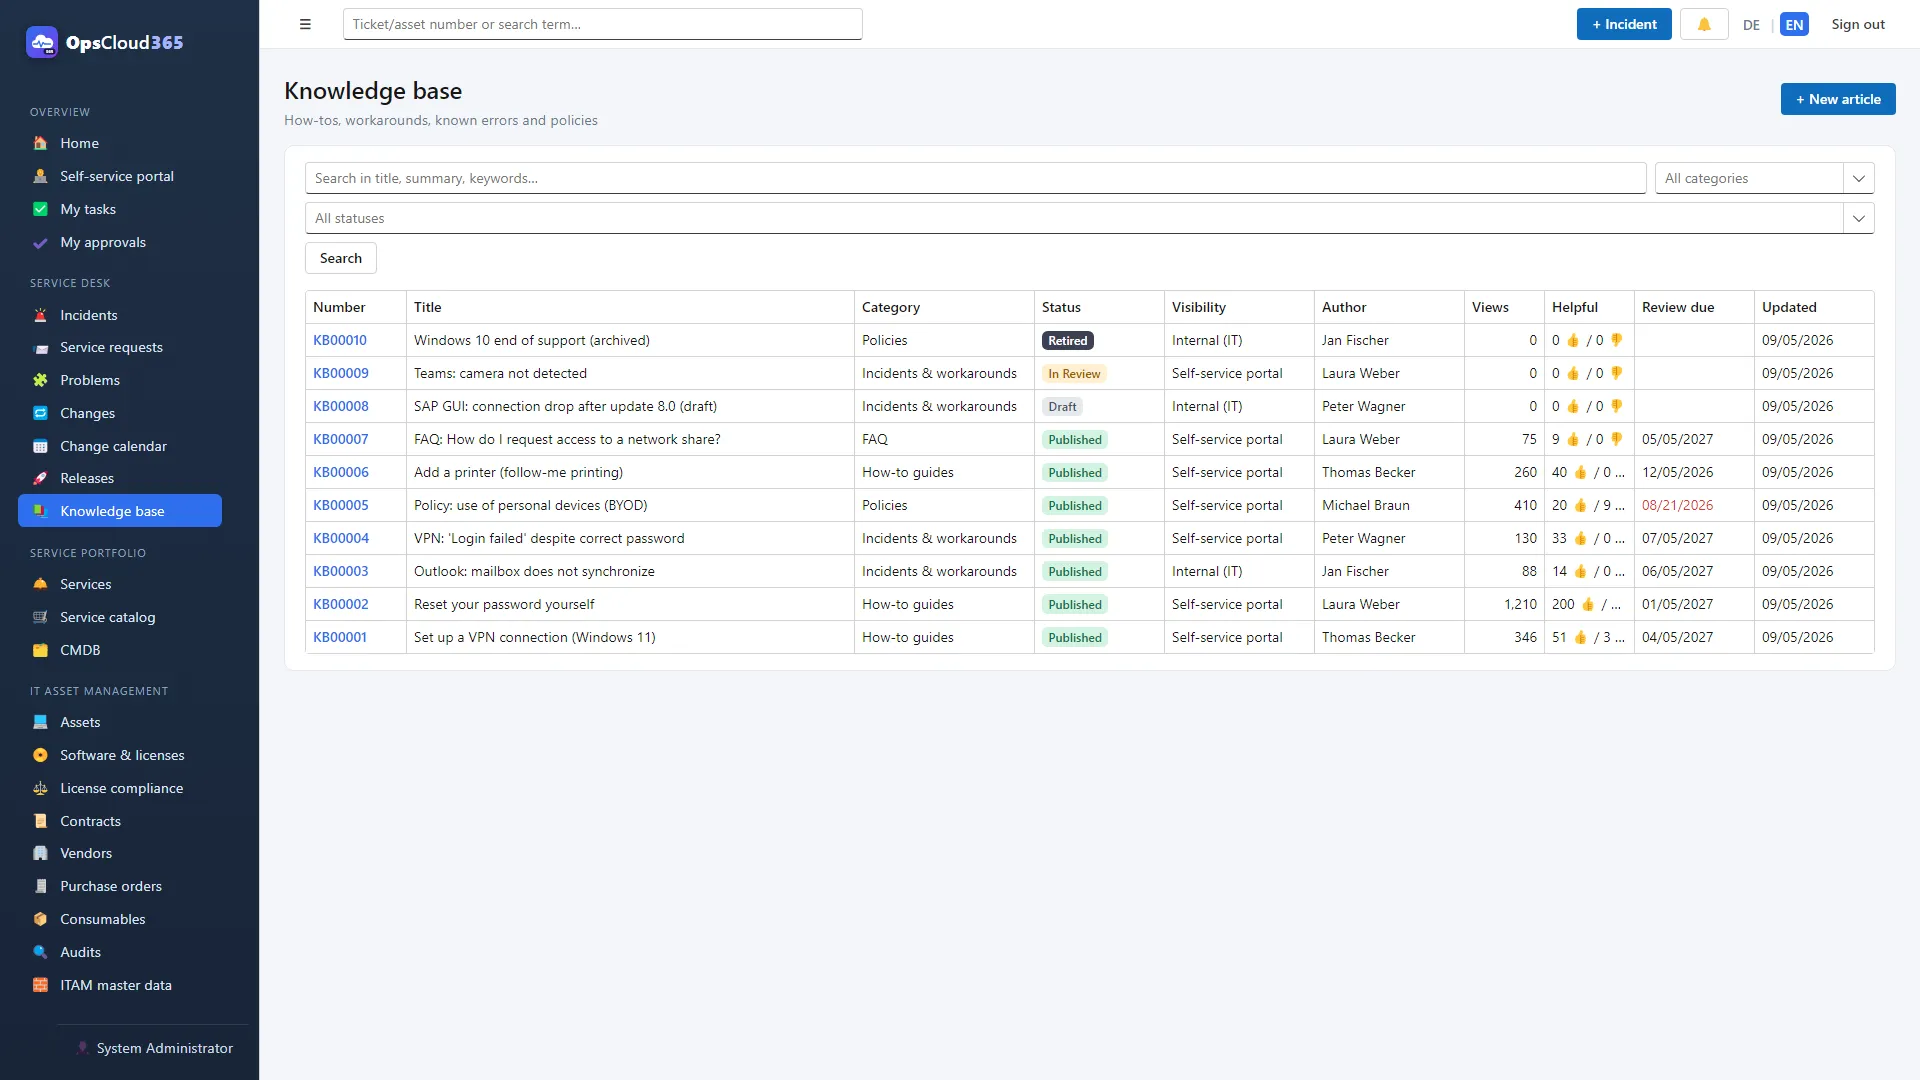
Task: Open article KB00010
Action: [340, 340]
